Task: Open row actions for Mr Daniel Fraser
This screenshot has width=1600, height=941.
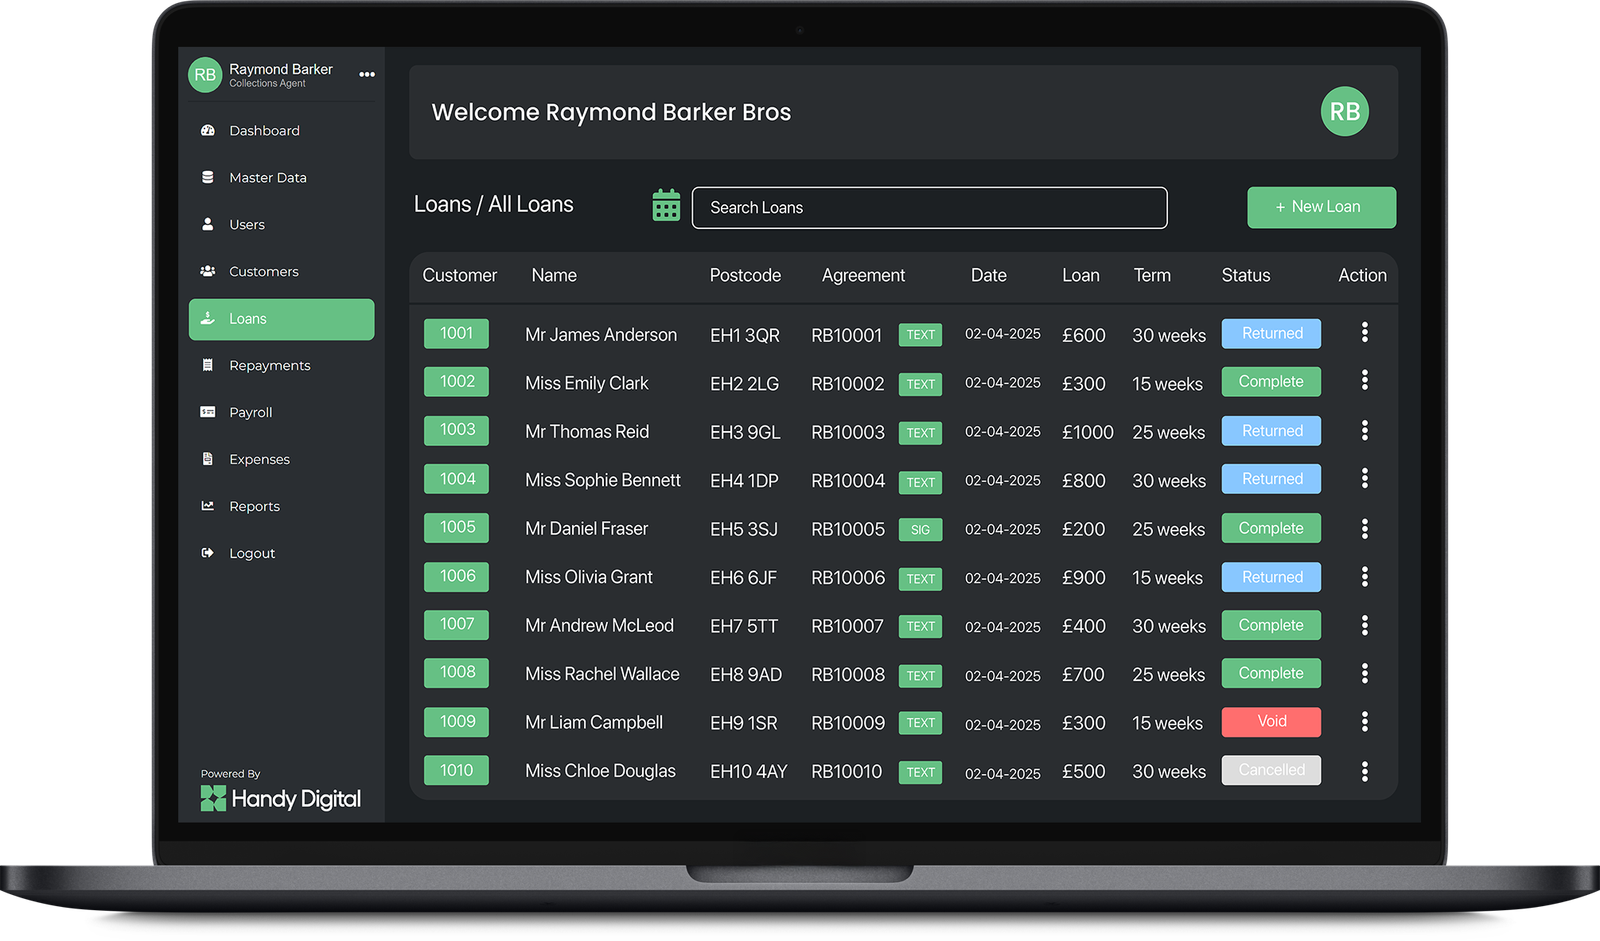Action: coord(1364,528)
